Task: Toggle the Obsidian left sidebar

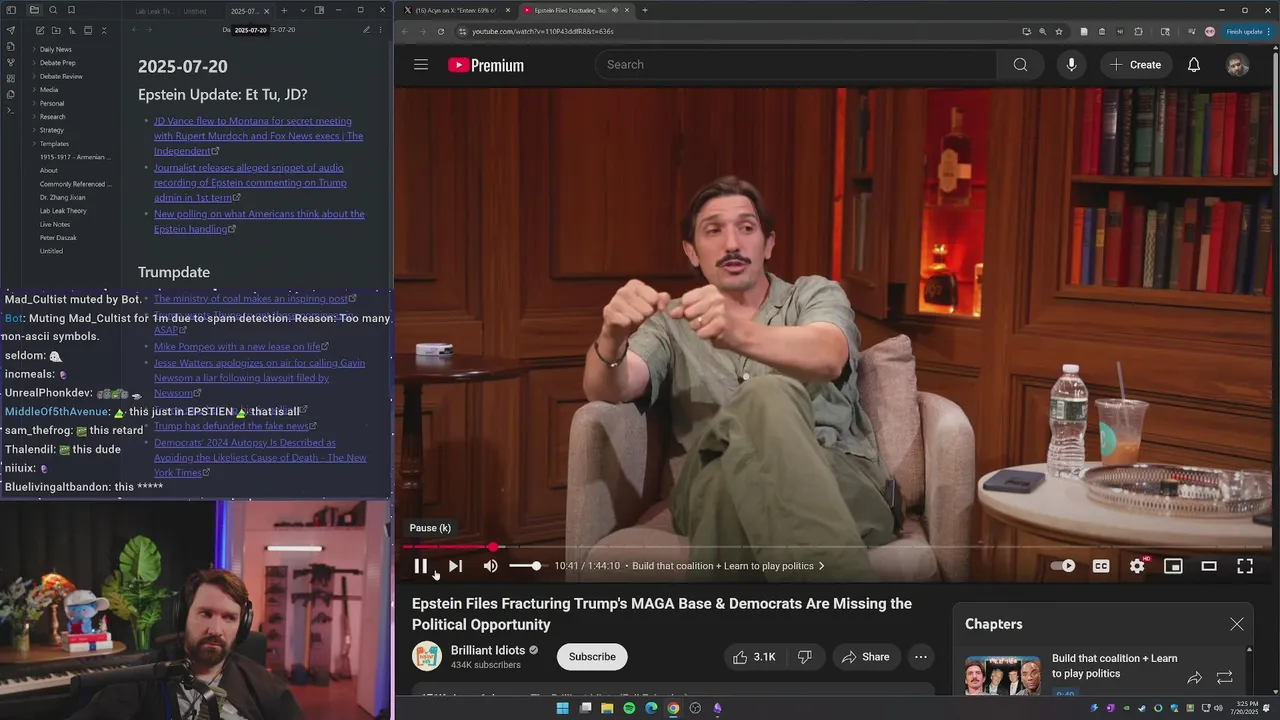Action: (11, 10)
